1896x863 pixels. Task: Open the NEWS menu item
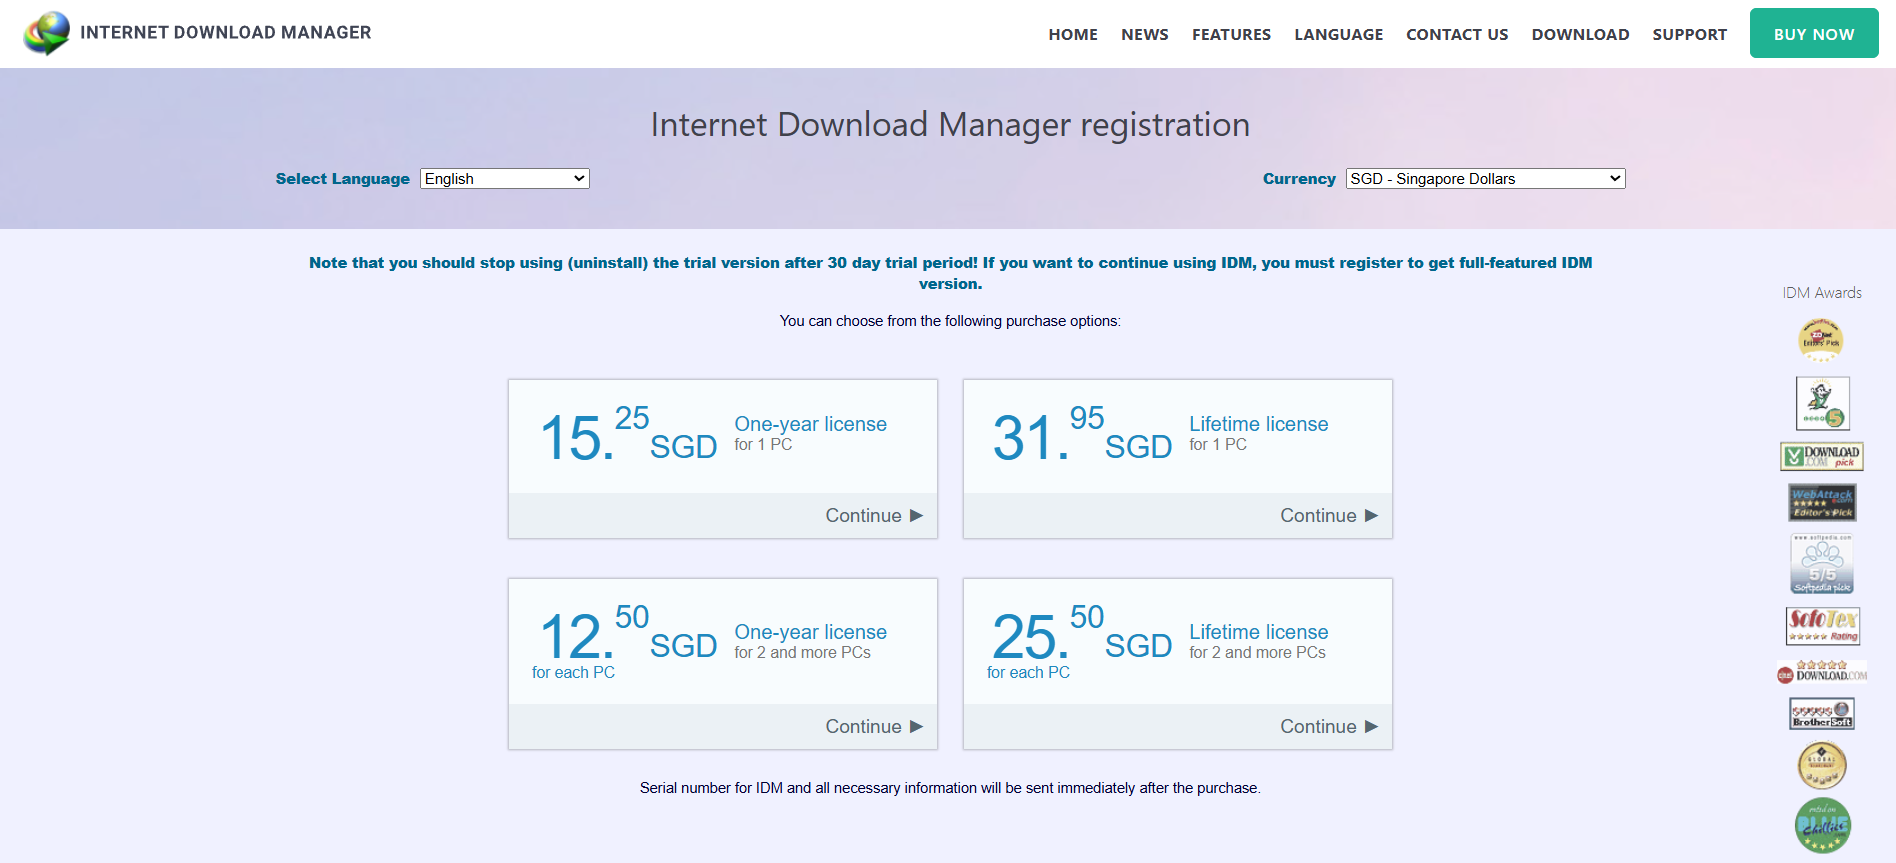pos(1145,34)
